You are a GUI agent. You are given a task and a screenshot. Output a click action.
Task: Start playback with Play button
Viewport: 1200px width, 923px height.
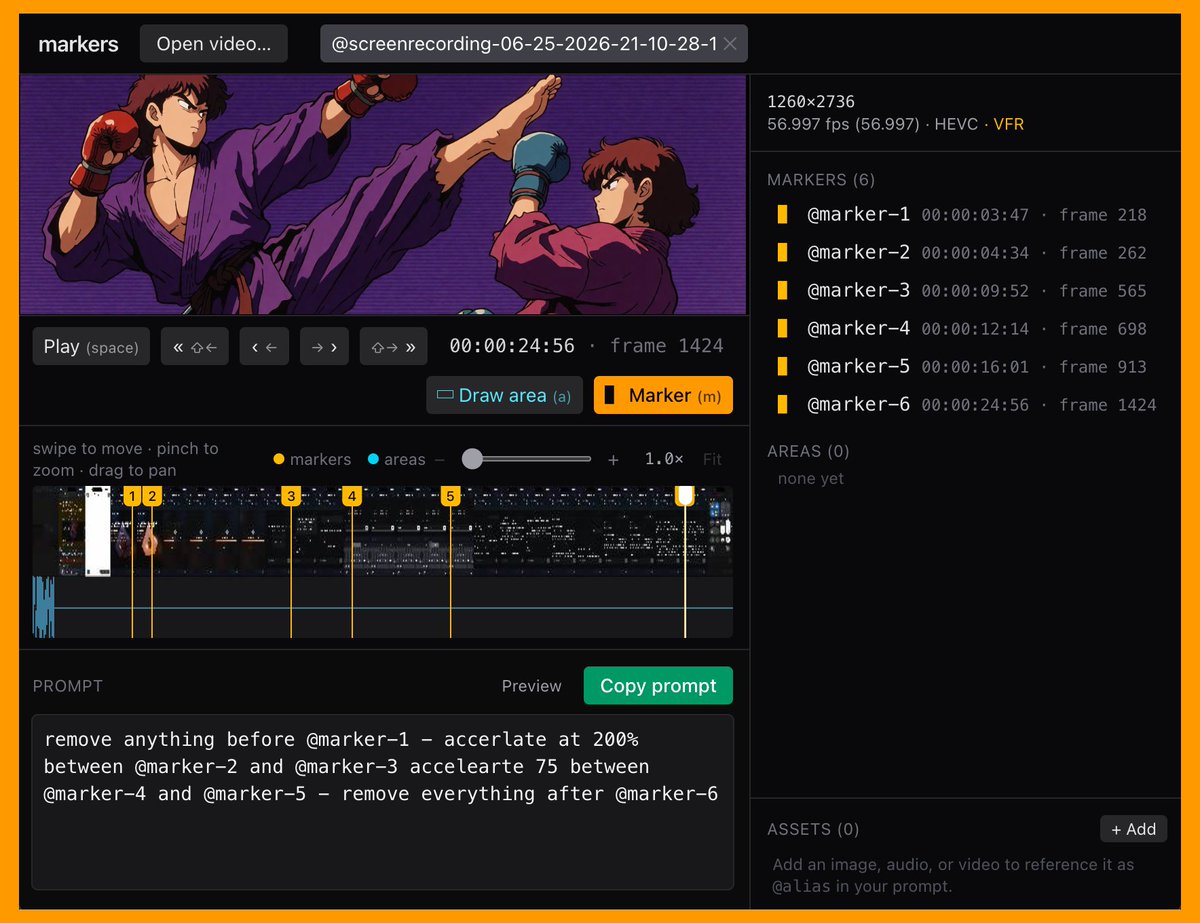pyautogui.click(x=91, y=346)
